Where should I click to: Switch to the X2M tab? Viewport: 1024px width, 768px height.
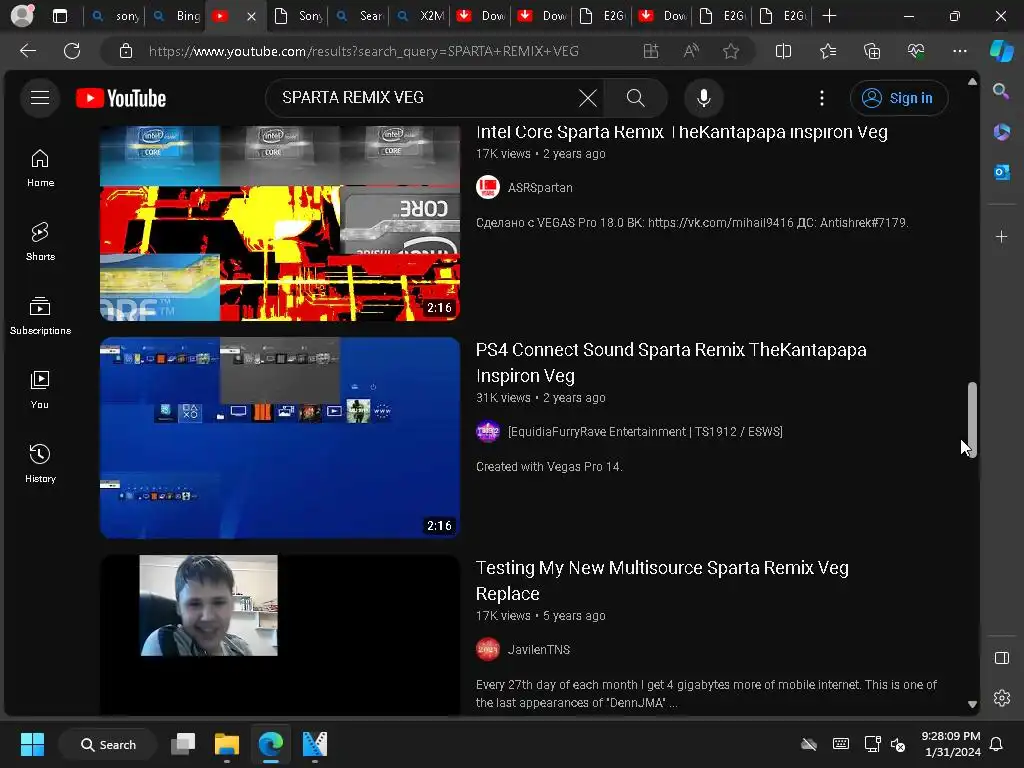(x=420, y=16)
